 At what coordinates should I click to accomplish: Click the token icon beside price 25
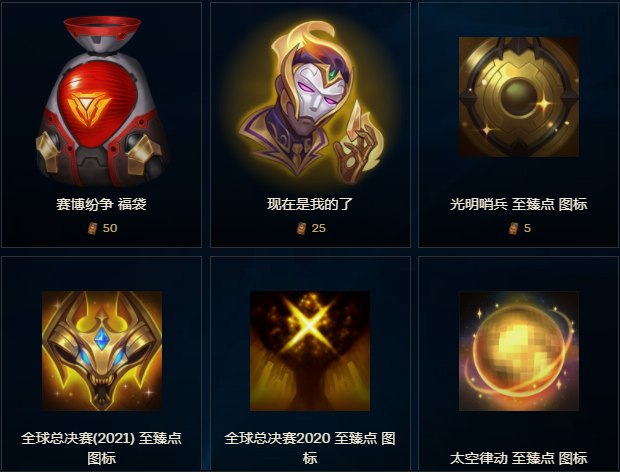[x=302, y=228]
